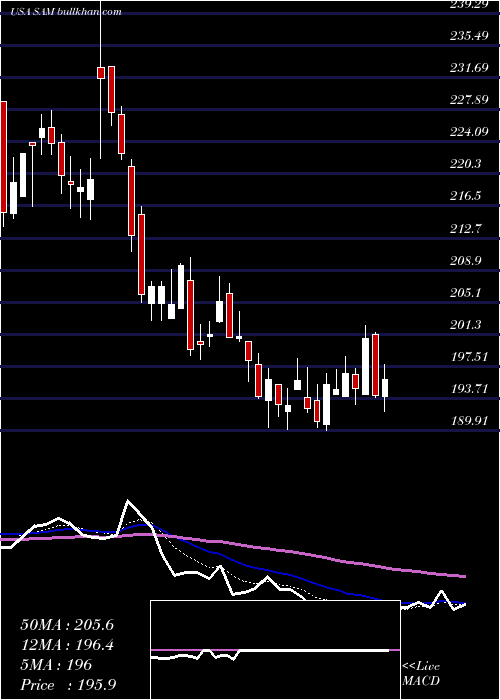This screenshot has height=700, width=500.
Task: Click the 220.3 price axis label
Action: 465,164
